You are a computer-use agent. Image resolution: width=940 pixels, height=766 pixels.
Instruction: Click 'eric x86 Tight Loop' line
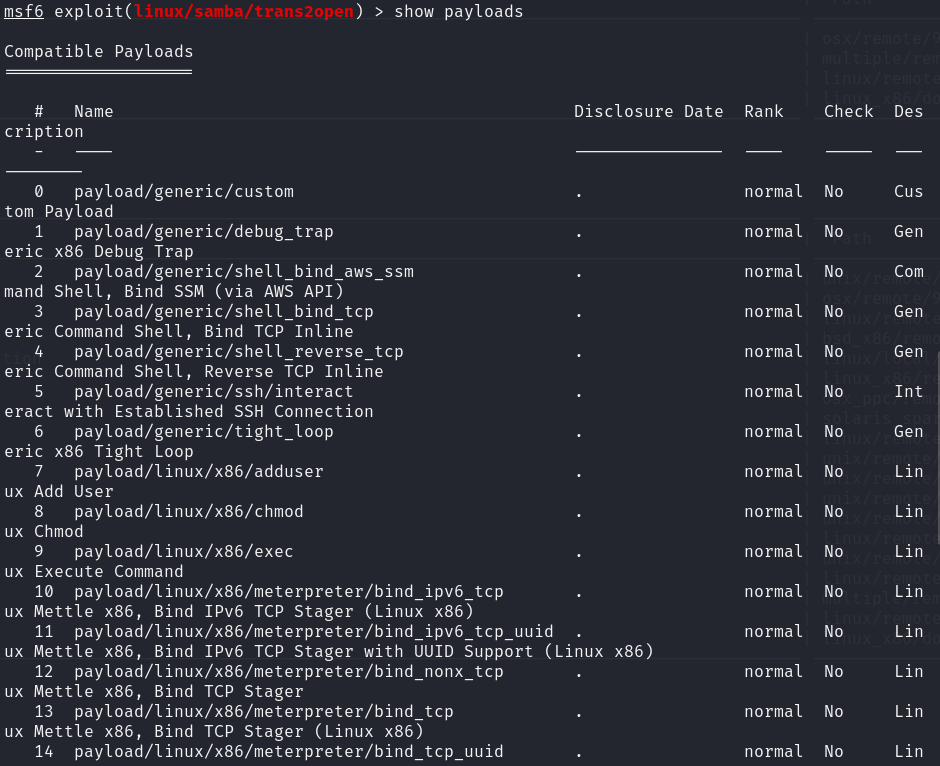pos(99,452)
